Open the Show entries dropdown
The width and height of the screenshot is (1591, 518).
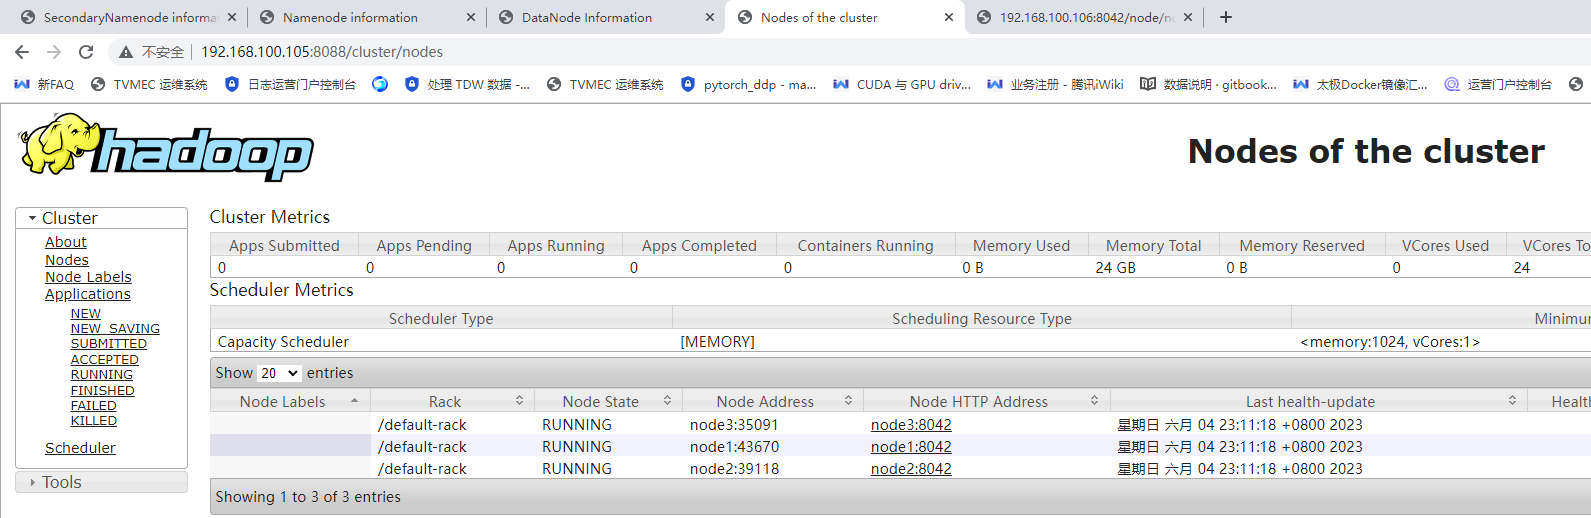click(280, 373)
